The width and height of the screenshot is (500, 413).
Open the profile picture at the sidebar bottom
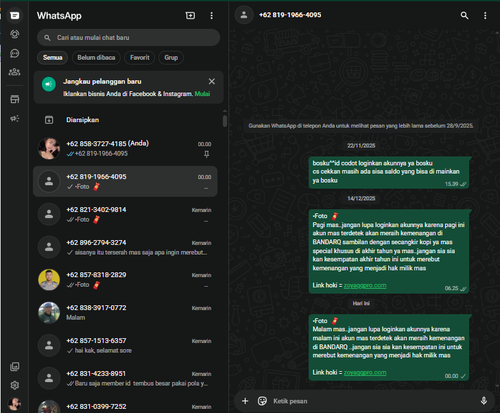14,404
